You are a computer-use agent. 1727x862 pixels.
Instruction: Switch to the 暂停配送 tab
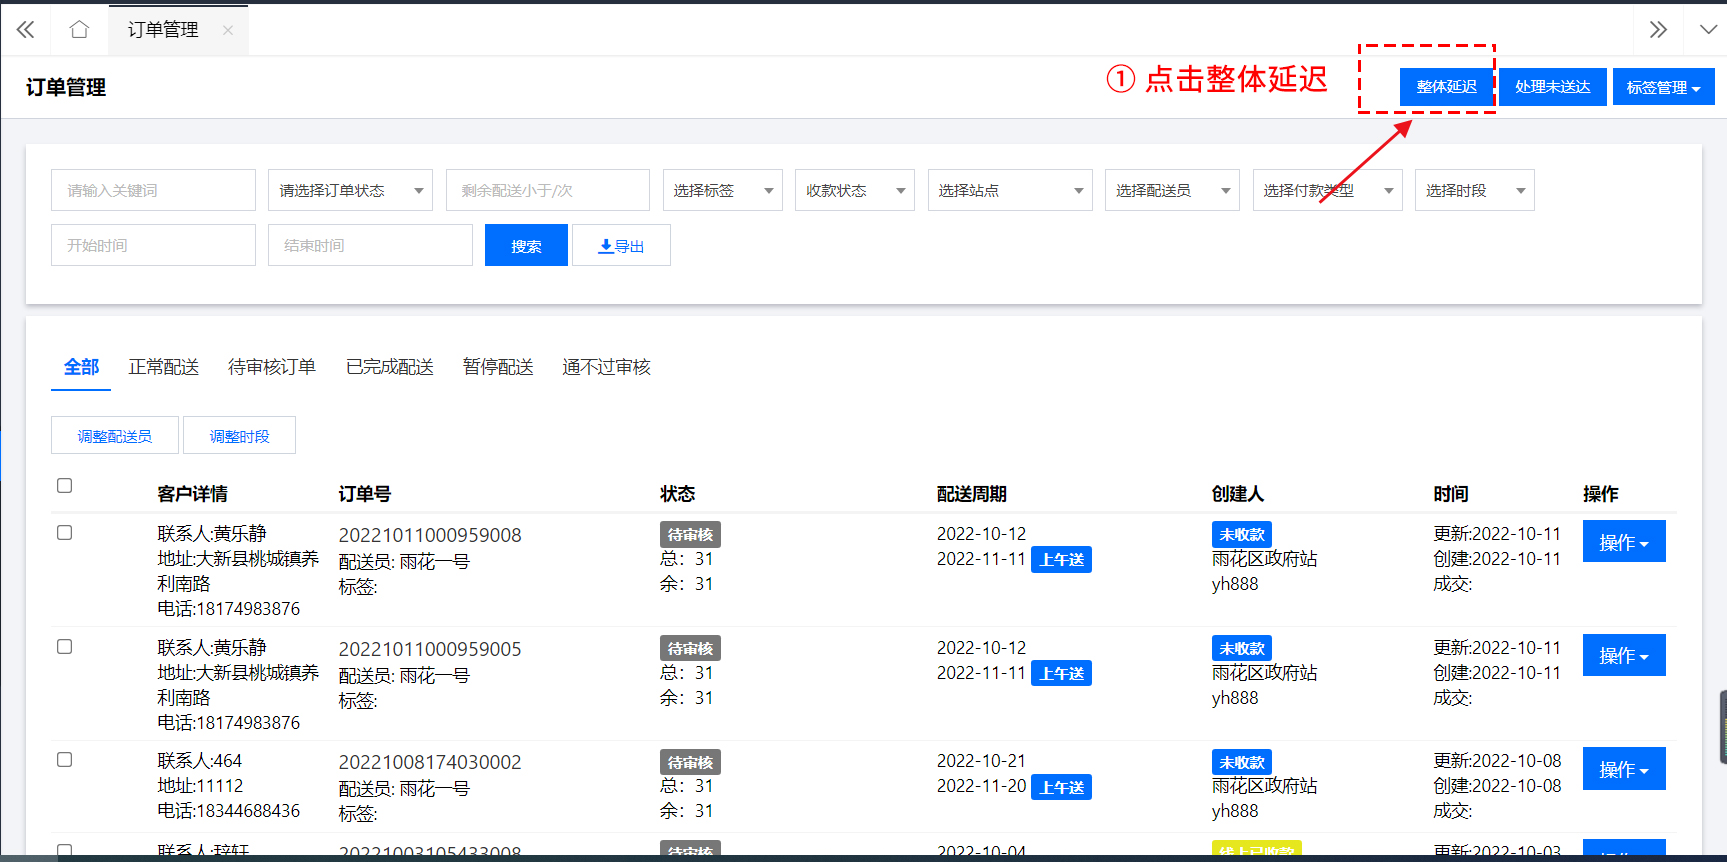(x=498, y=367)
